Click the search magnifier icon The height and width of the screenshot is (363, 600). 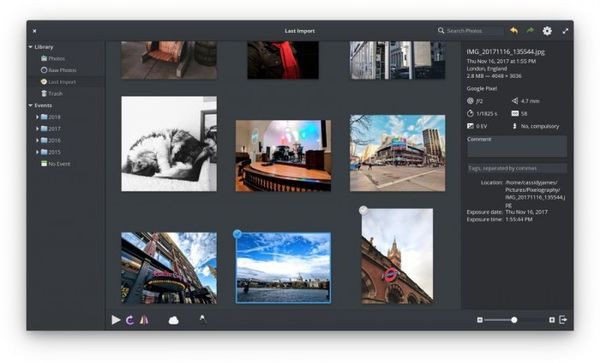pos(441,30)
